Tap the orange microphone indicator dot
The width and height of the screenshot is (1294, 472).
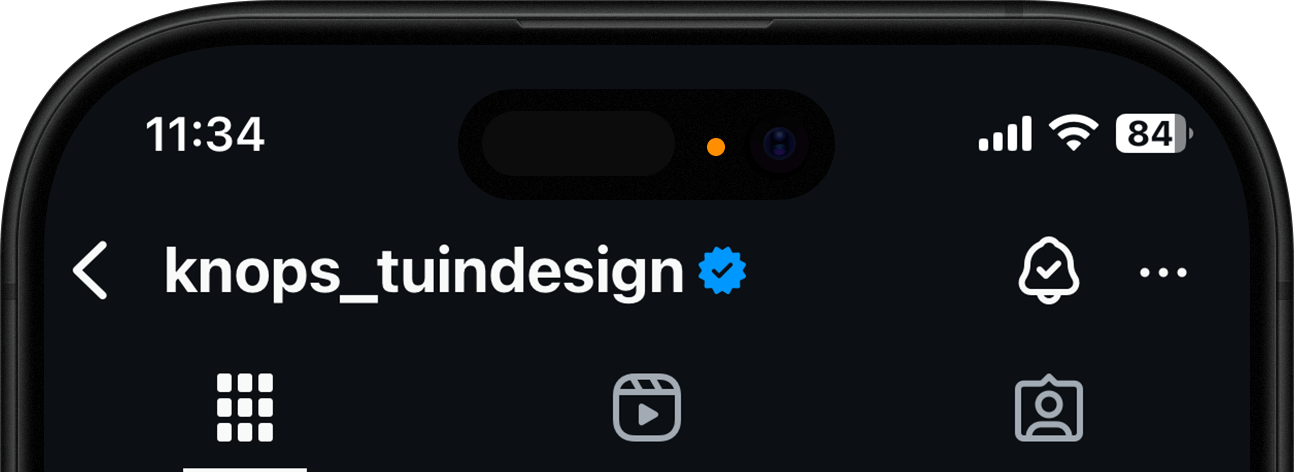tap(715, 147)
